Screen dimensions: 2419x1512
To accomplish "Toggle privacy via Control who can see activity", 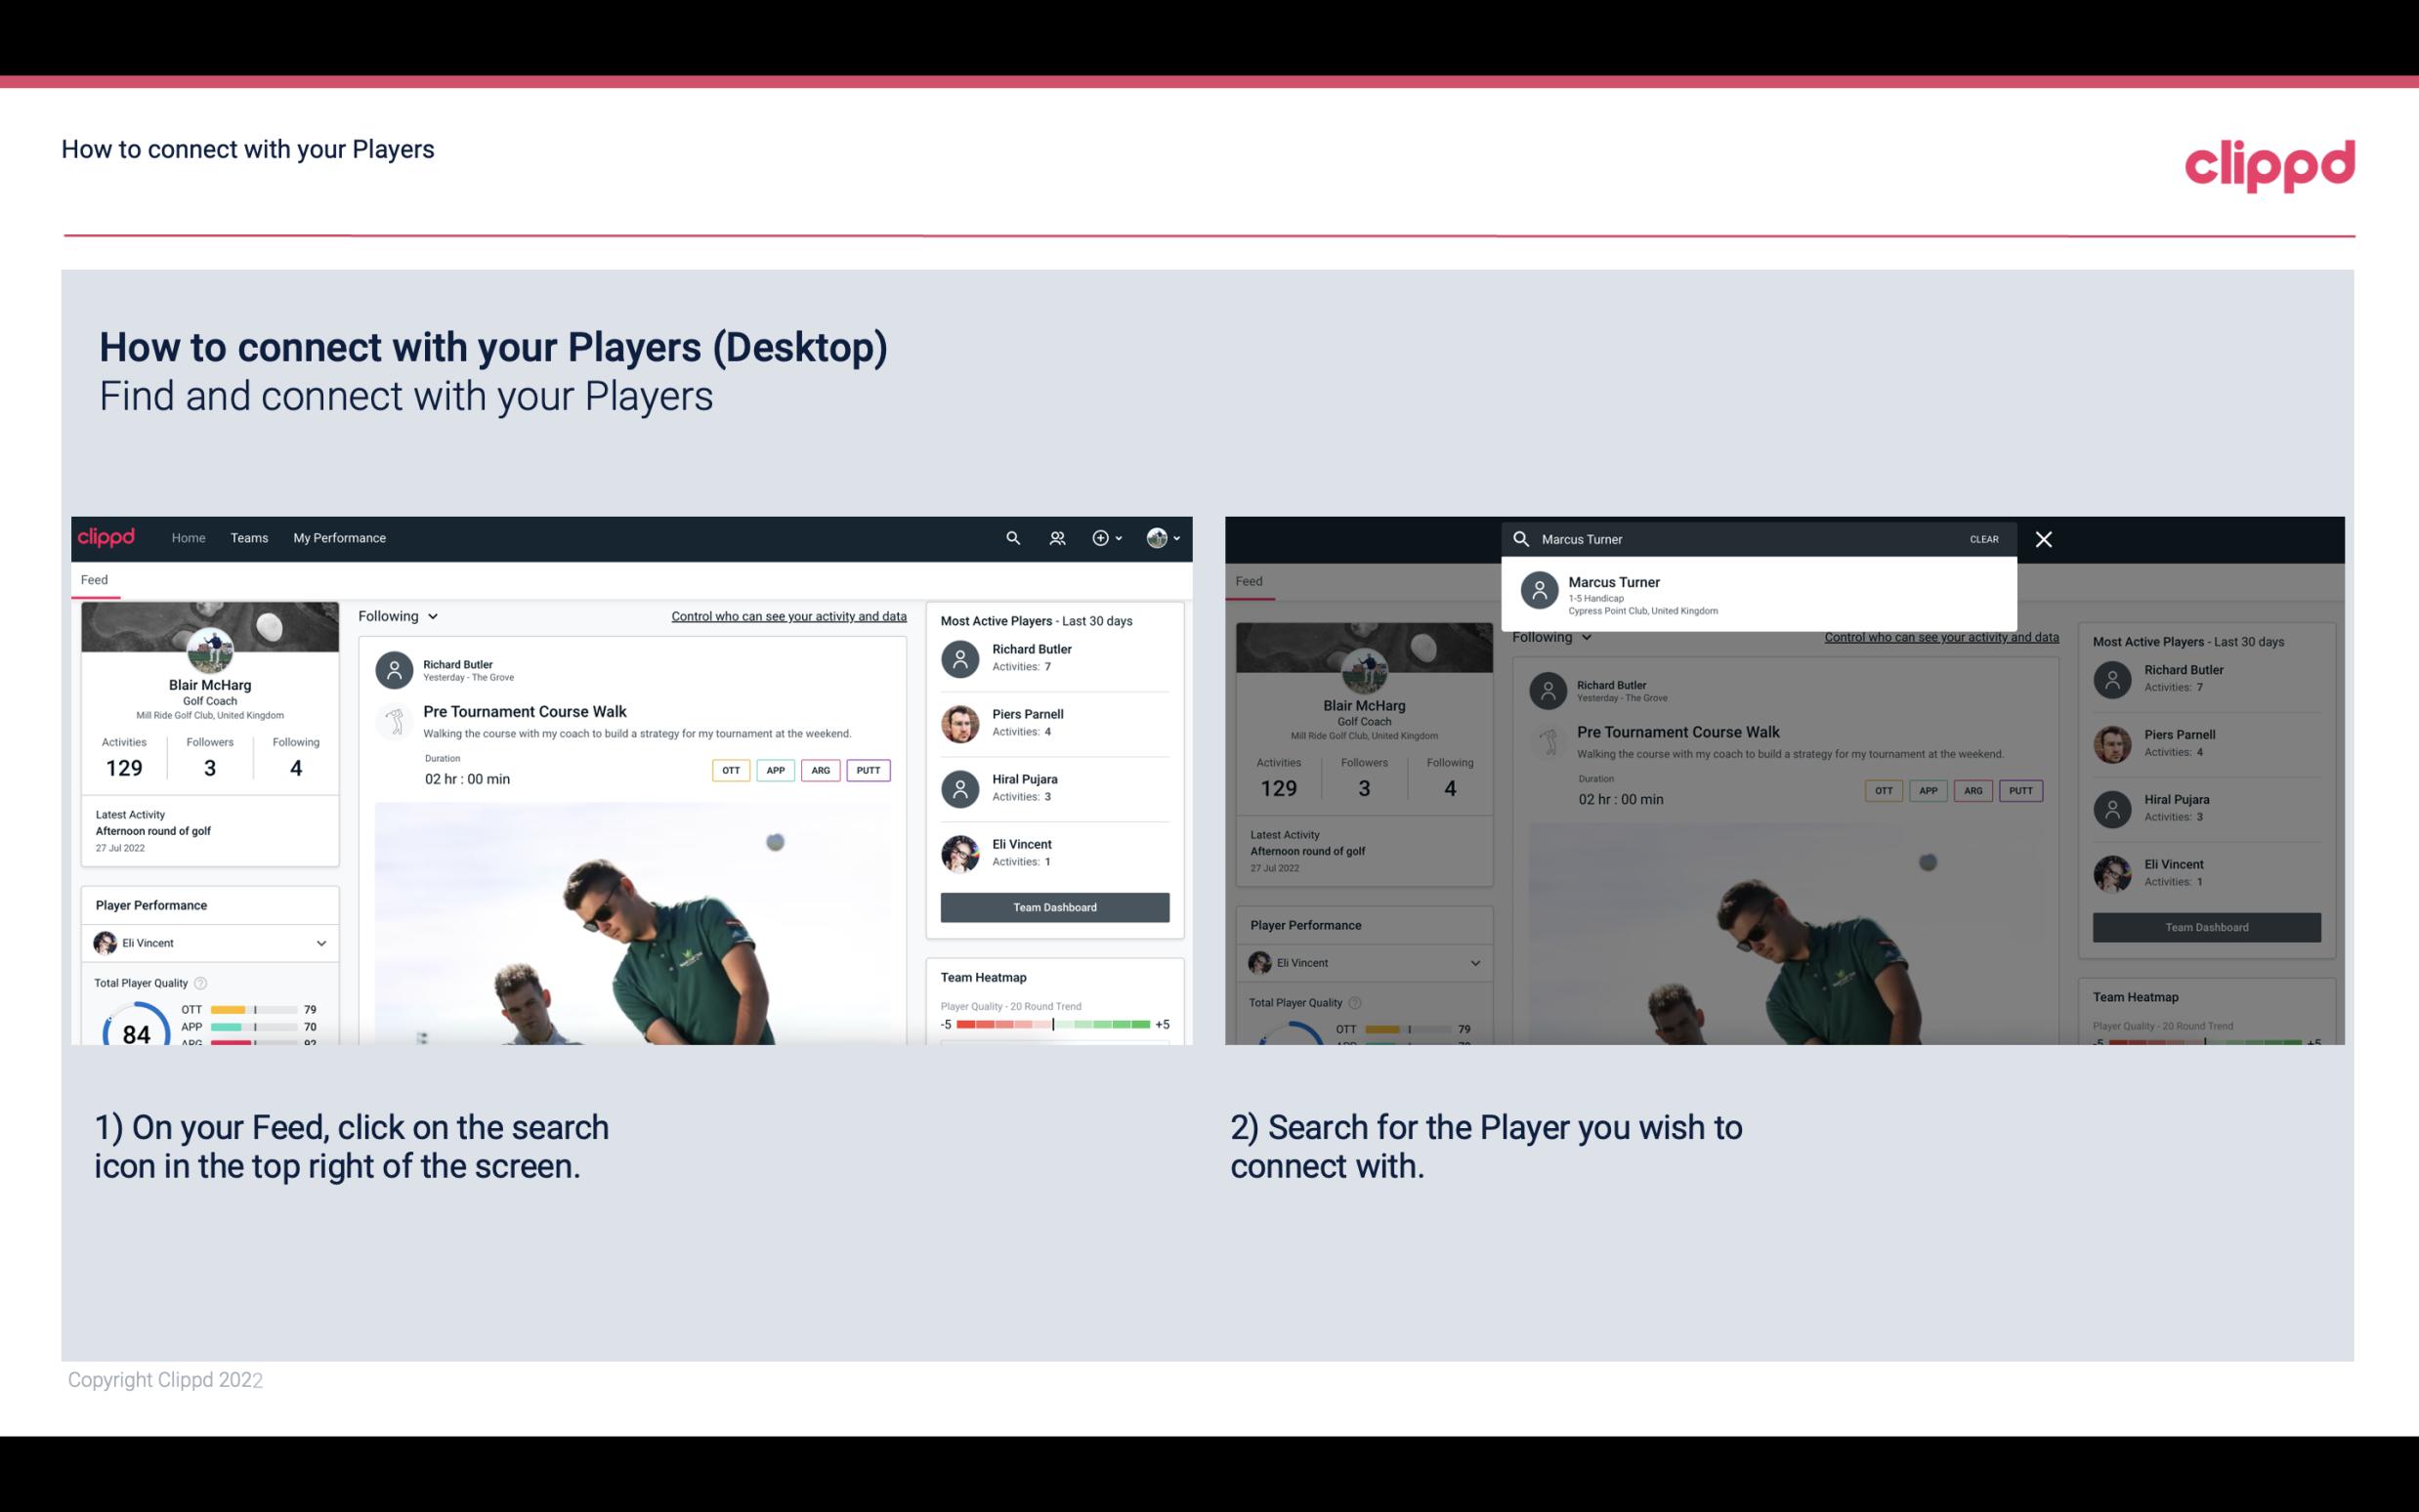I will [787, 616].
